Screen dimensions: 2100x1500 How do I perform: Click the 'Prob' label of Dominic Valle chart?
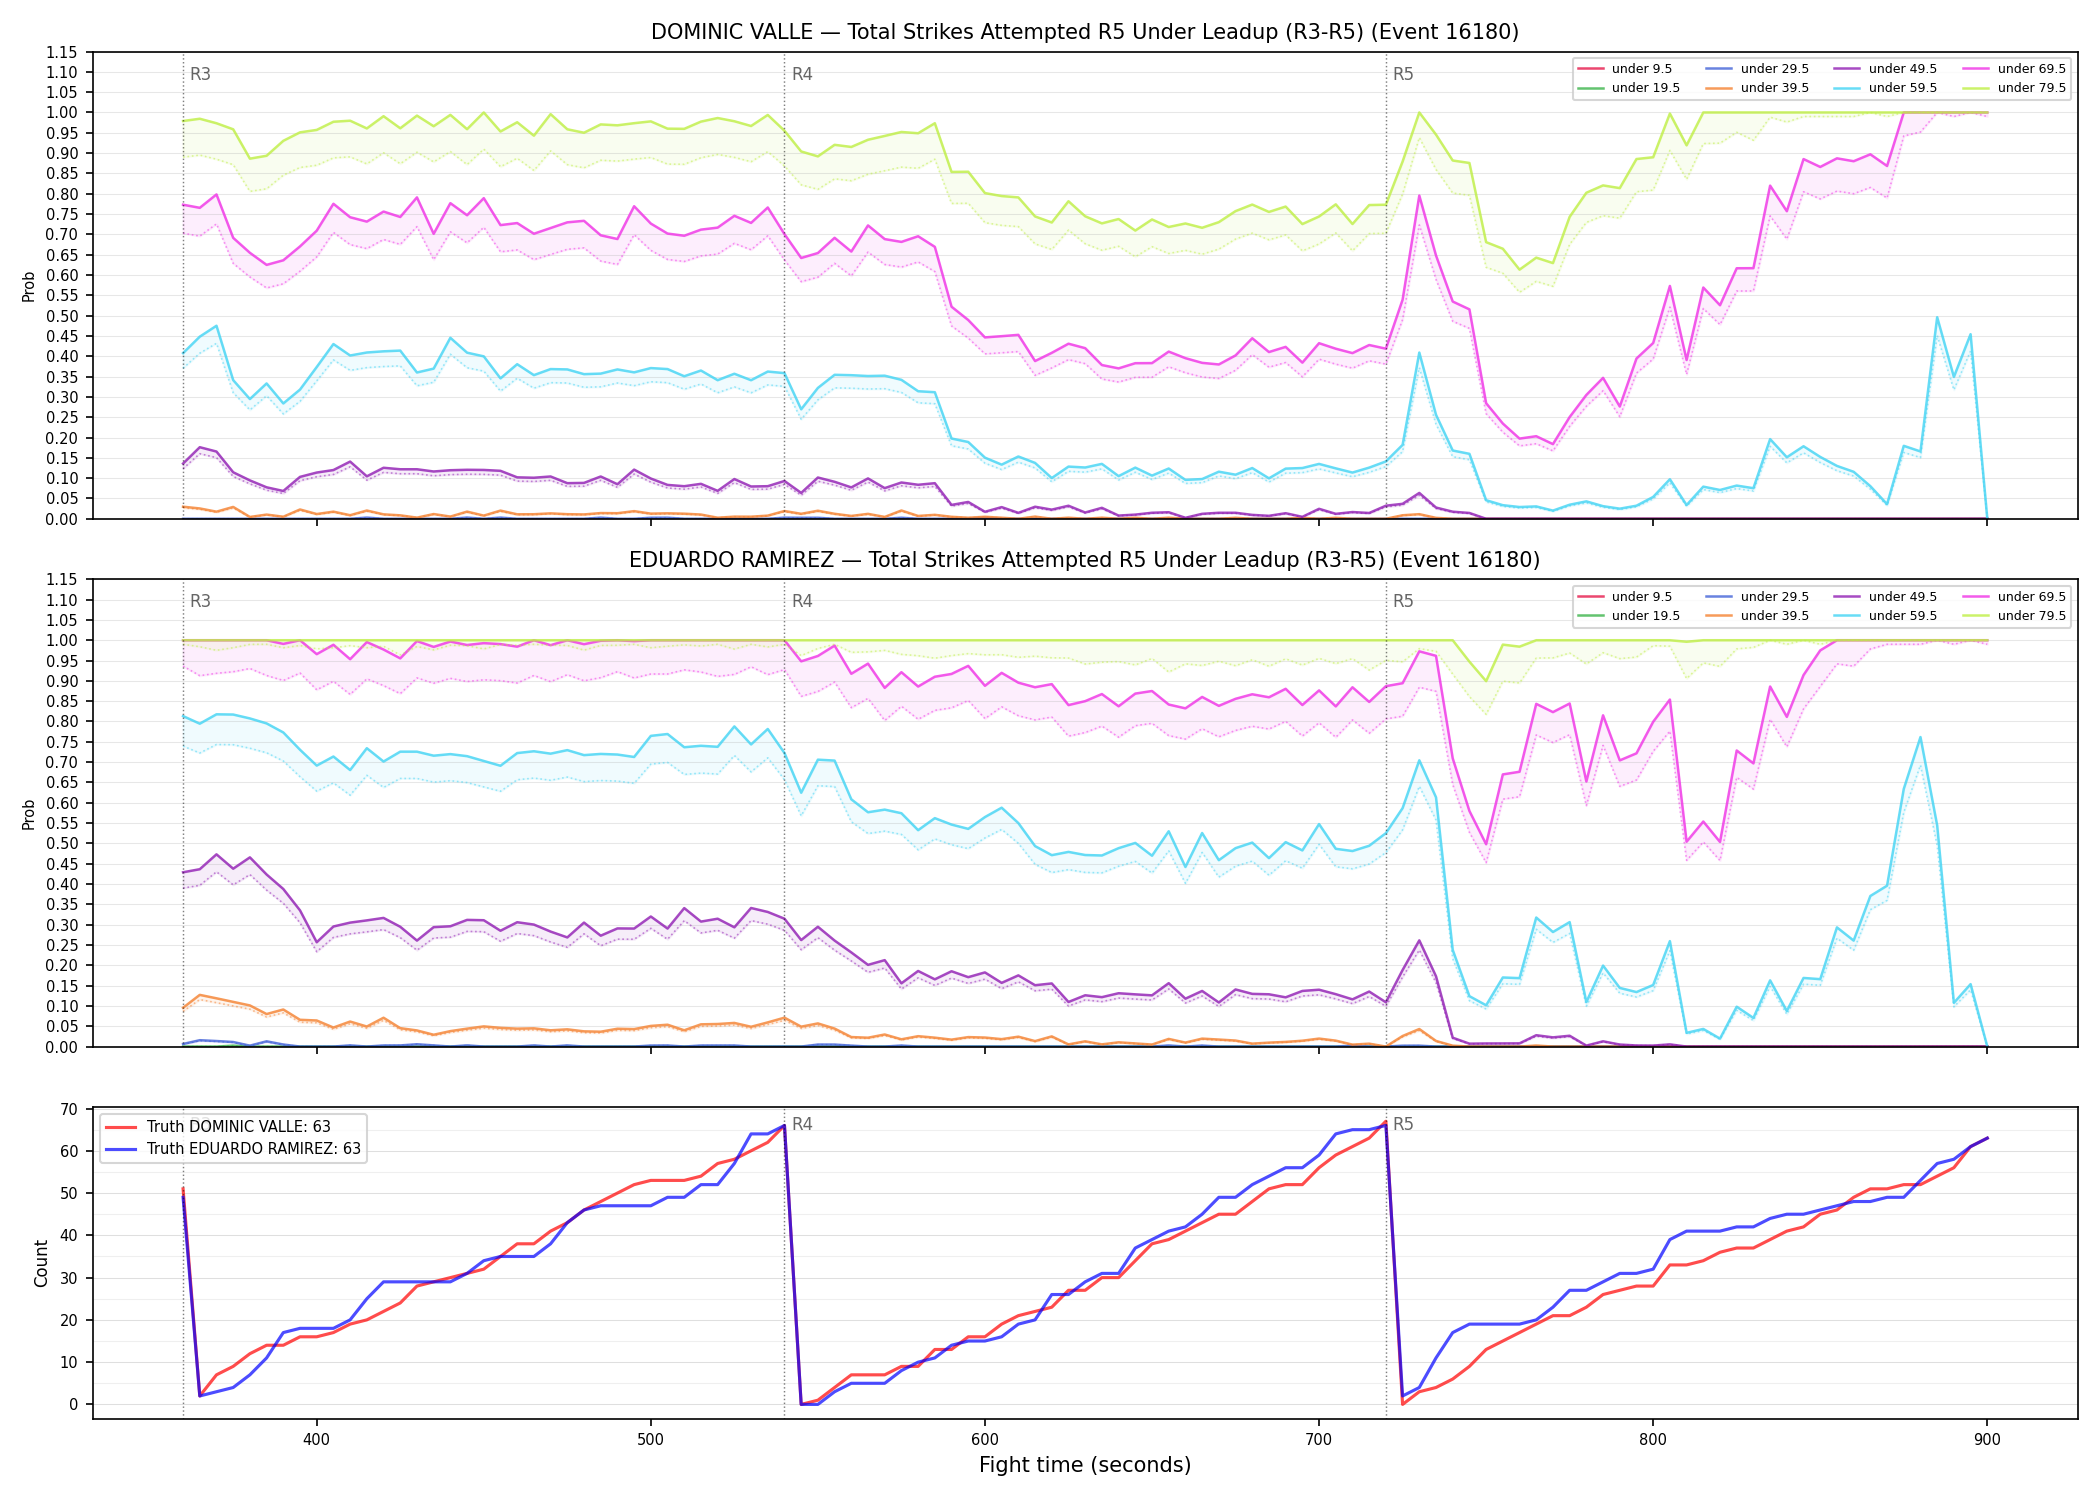click(29, 286)
